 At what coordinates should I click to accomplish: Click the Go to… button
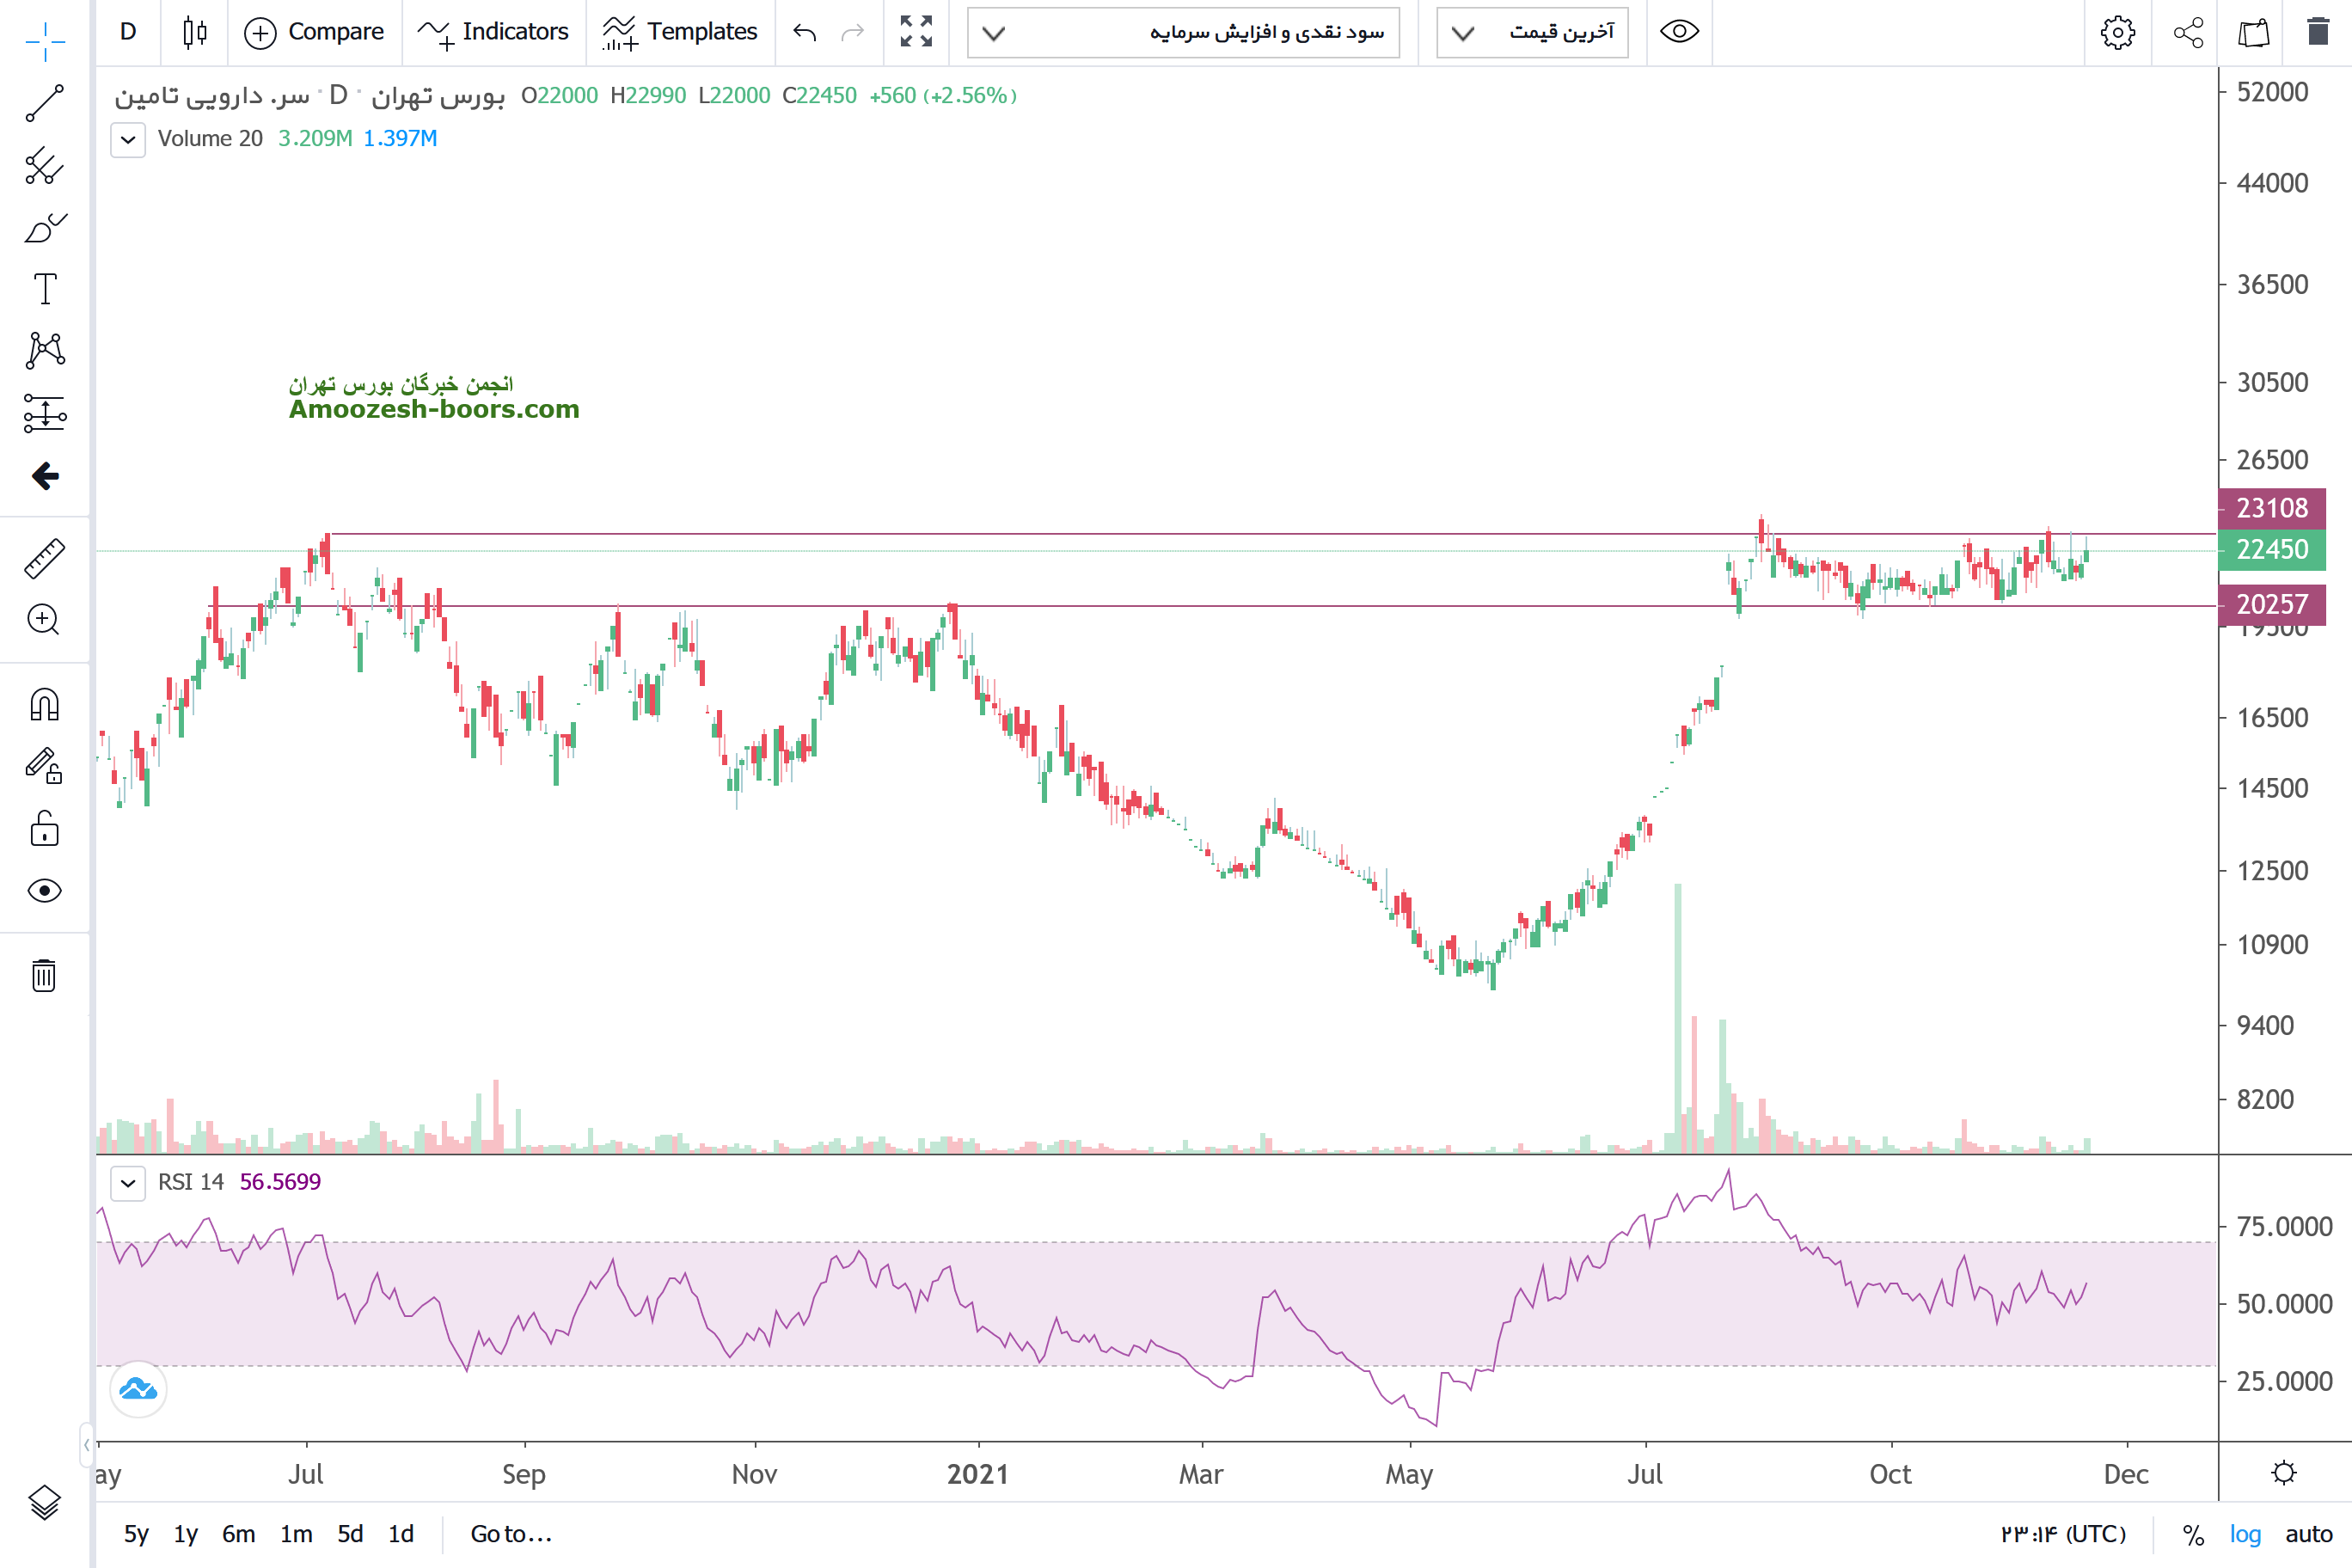511,1534
